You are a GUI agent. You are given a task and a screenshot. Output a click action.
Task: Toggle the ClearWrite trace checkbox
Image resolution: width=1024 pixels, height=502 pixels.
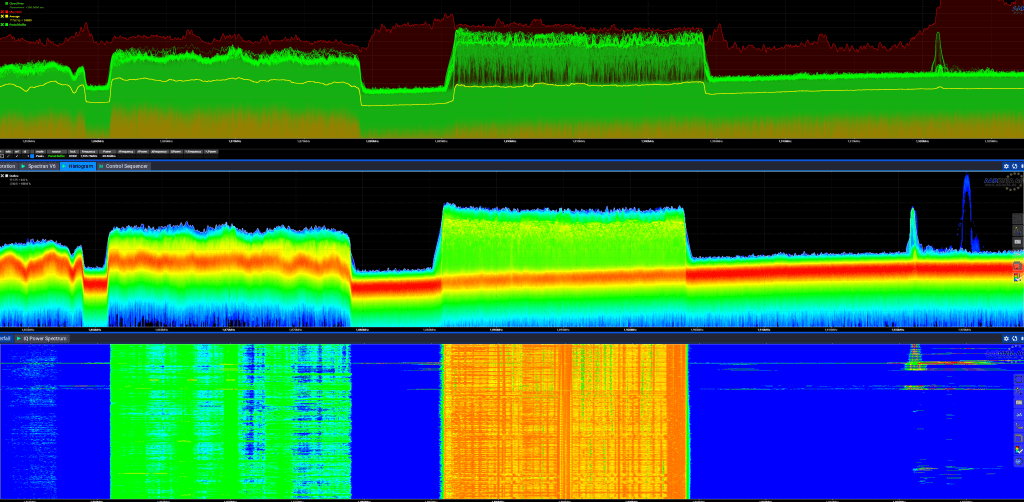[x=3, y=3]
